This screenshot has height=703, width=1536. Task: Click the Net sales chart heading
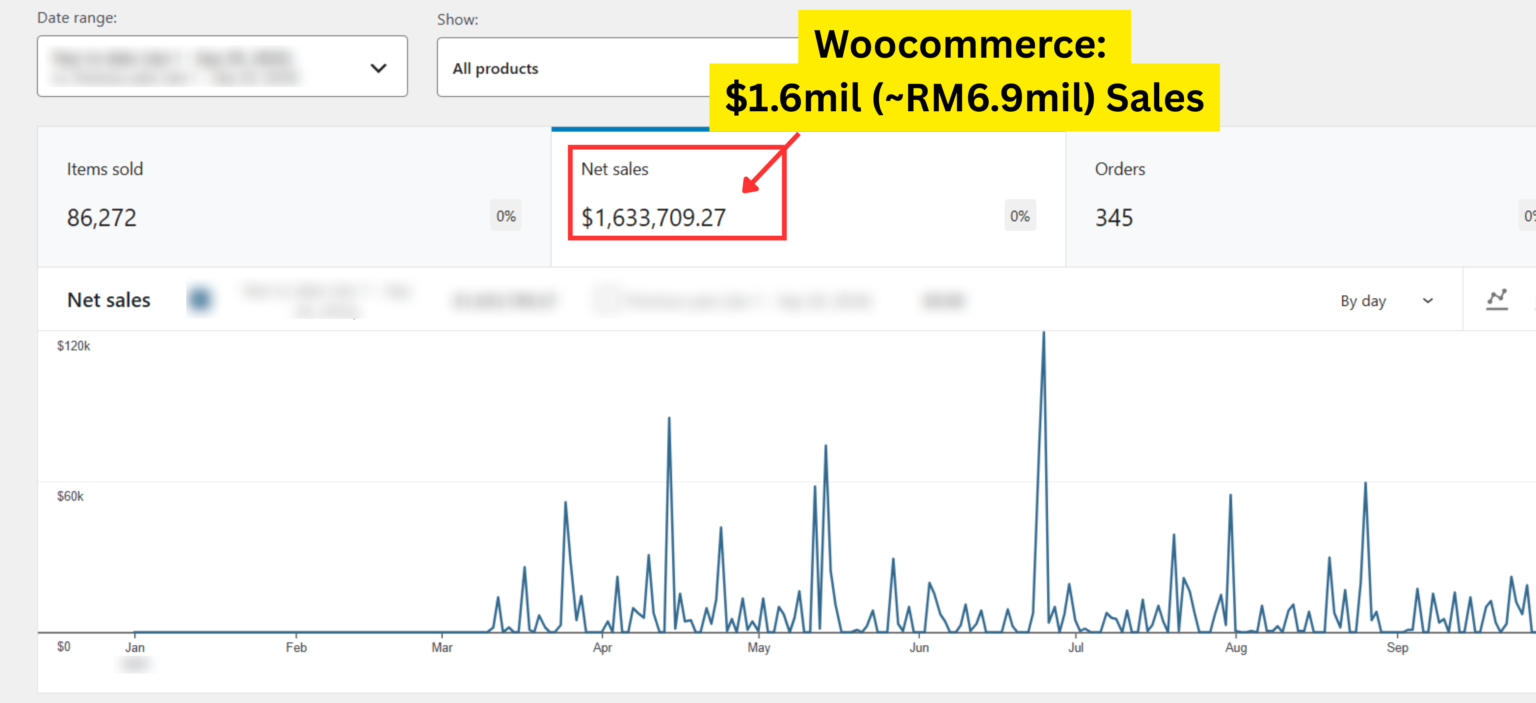click(x=109, y=300)
